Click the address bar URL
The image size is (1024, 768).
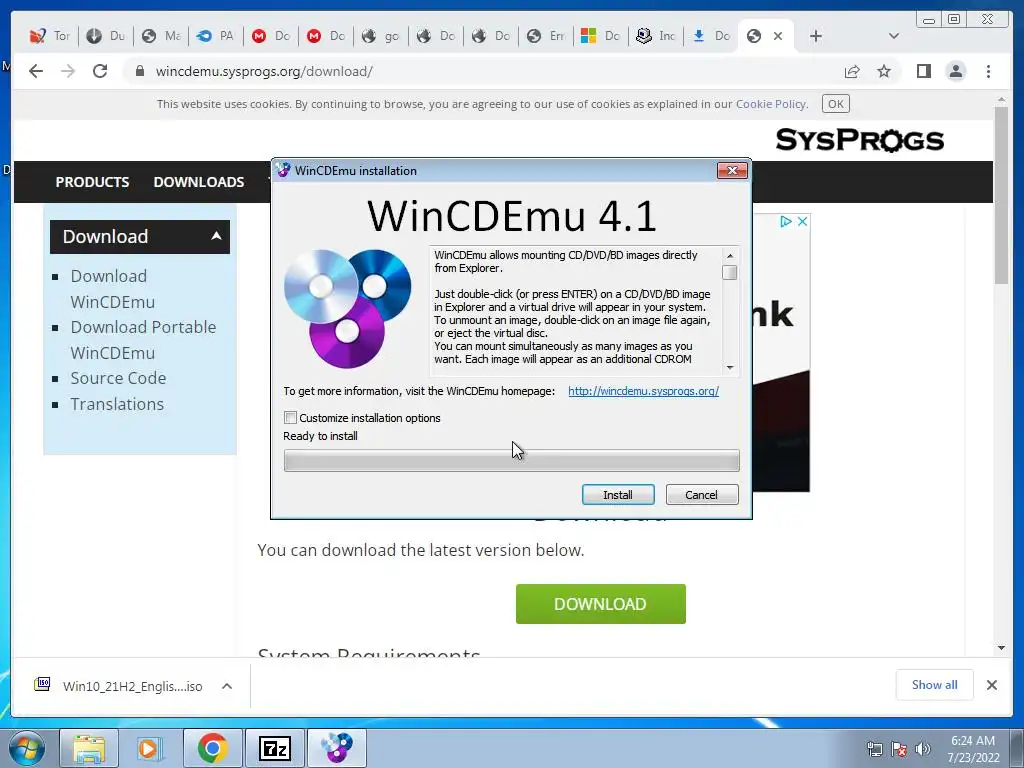[264, 71]
